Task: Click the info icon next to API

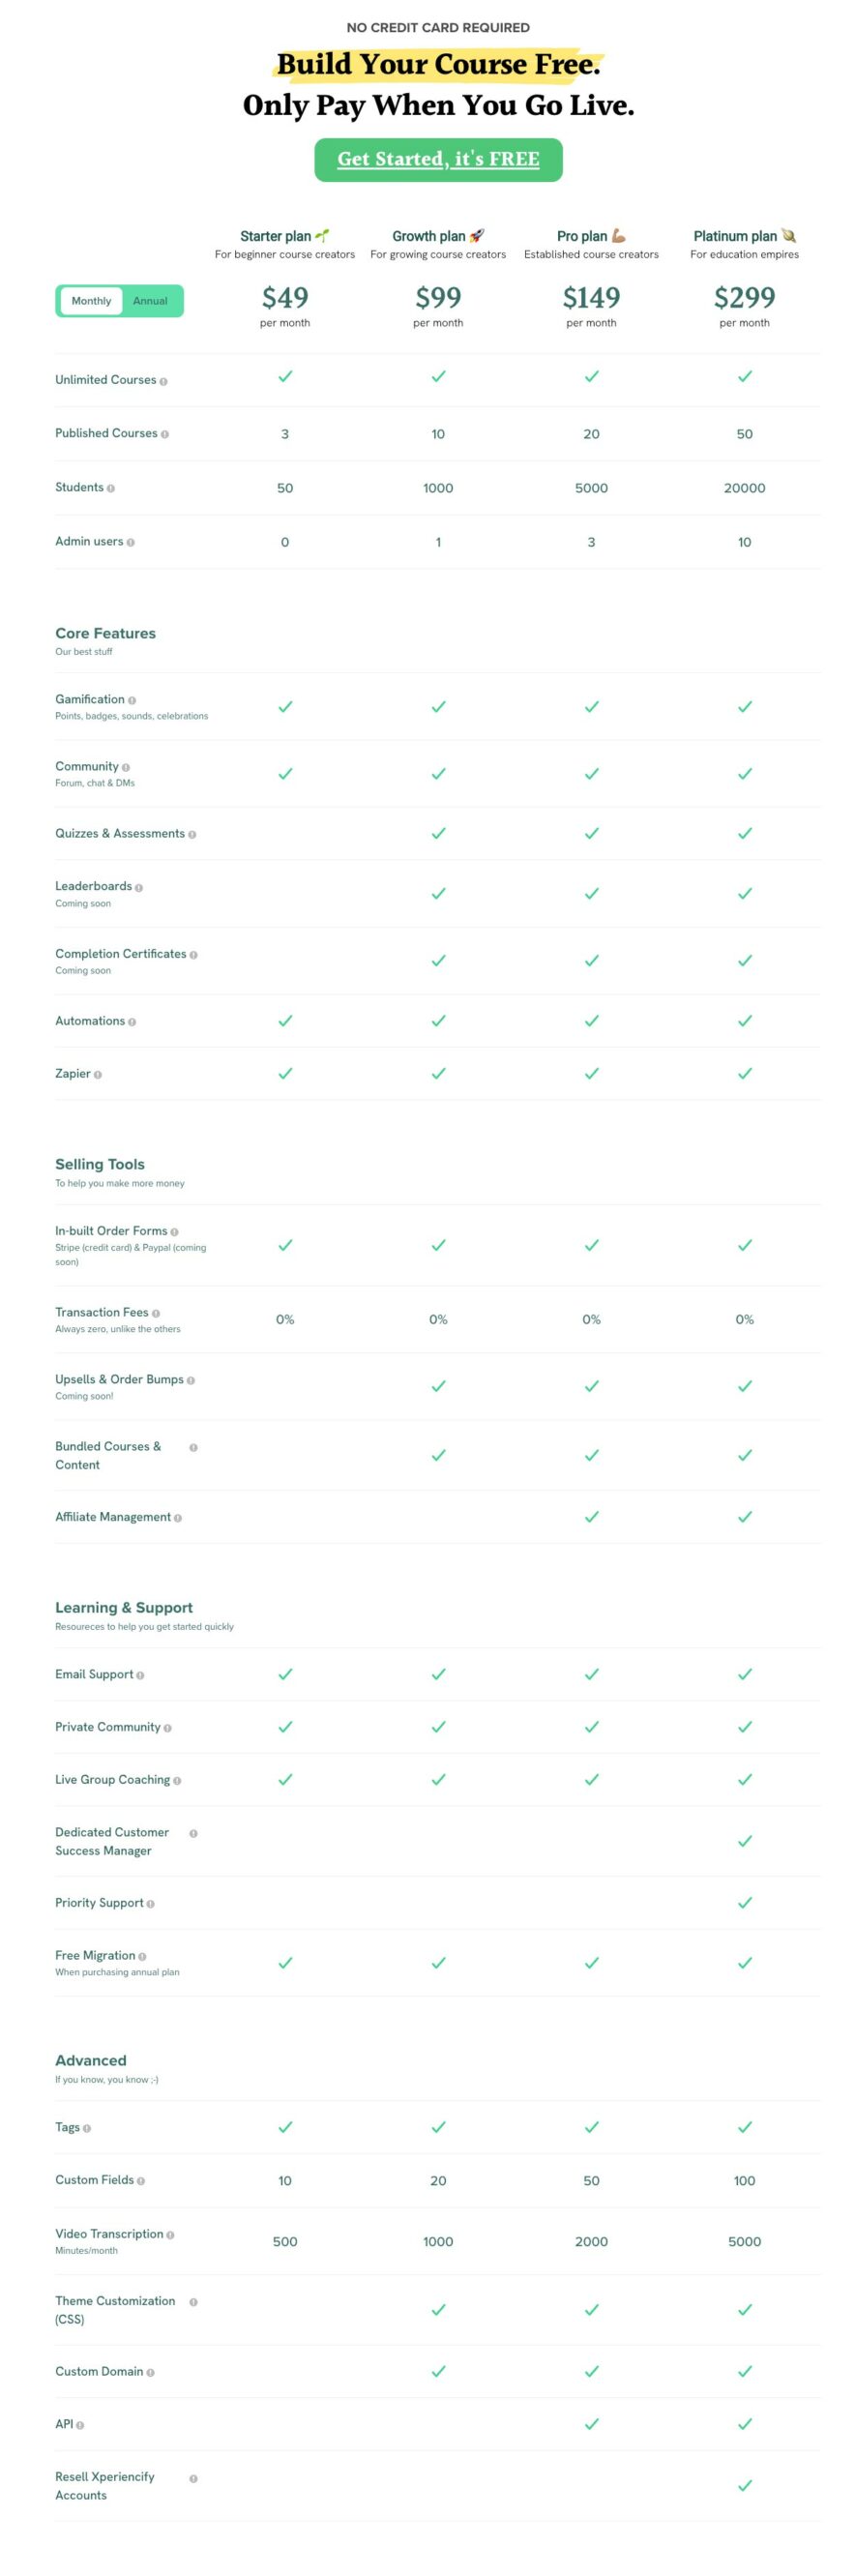Action: click(80, 2425)
